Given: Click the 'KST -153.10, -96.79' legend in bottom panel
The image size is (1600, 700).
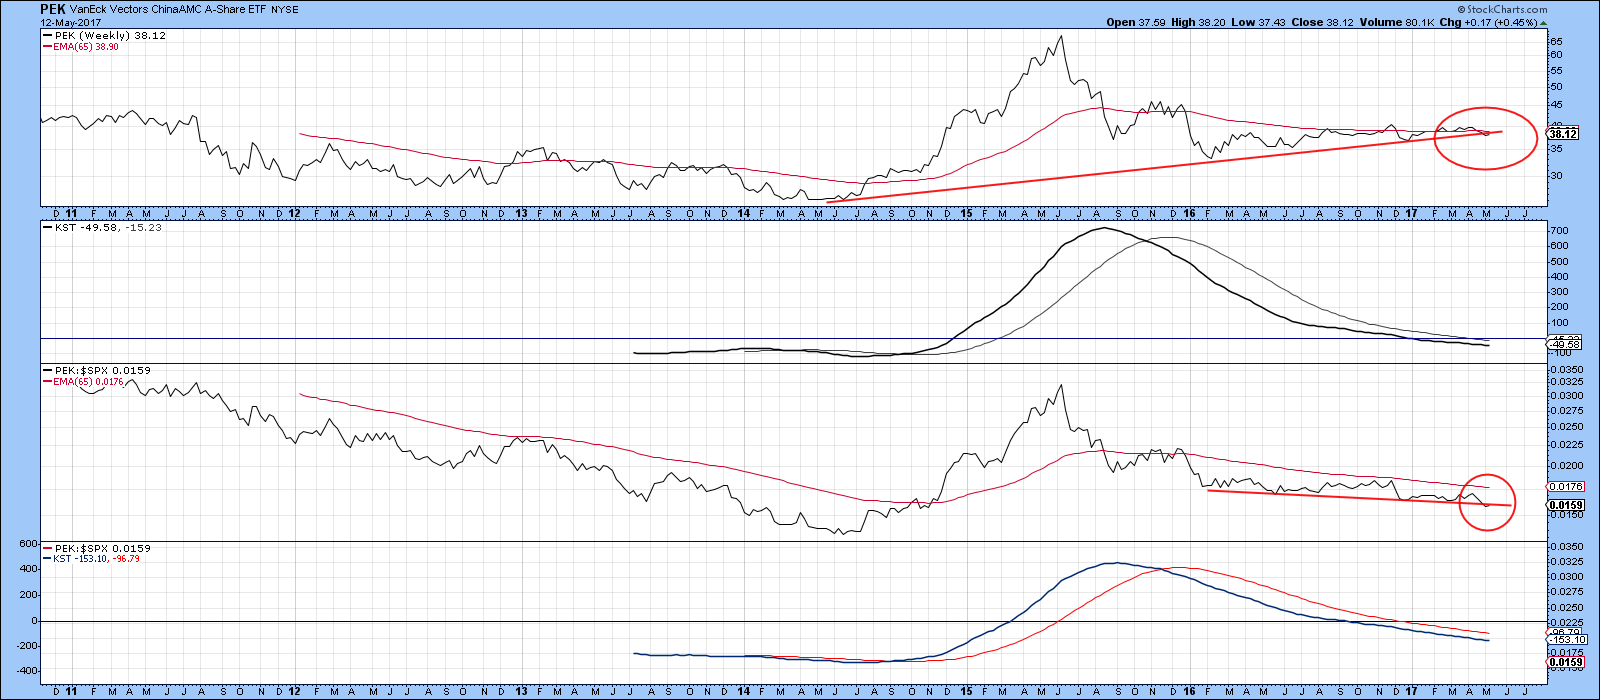Looking at the screenshot, I should point(91,559).
